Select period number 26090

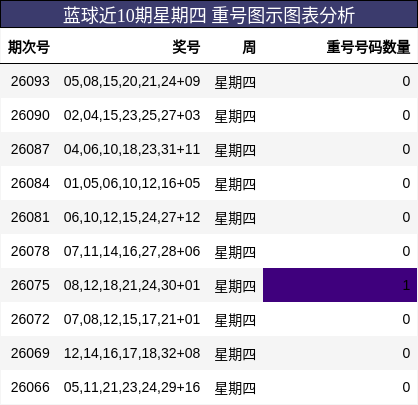pos(30,115)
